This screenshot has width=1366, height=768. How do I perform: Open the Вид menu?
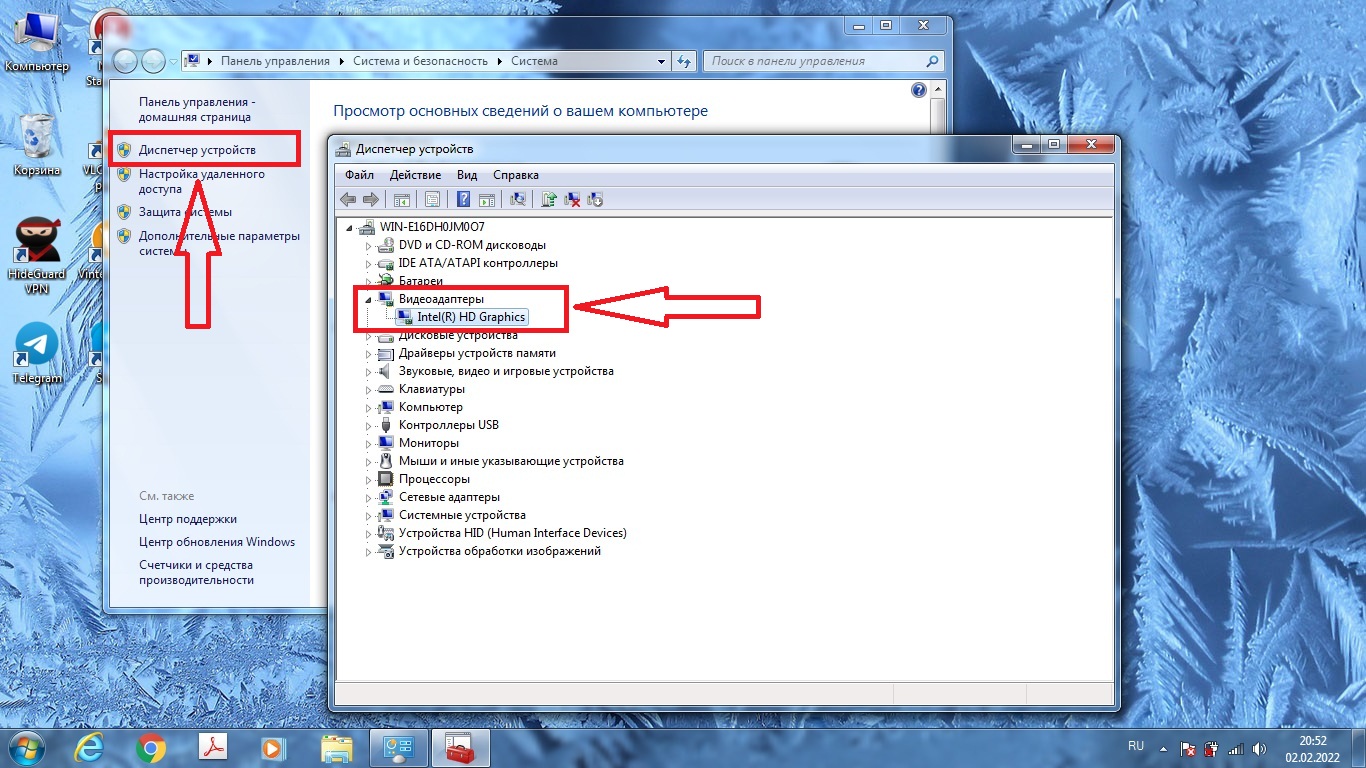[x=467, y=175]
